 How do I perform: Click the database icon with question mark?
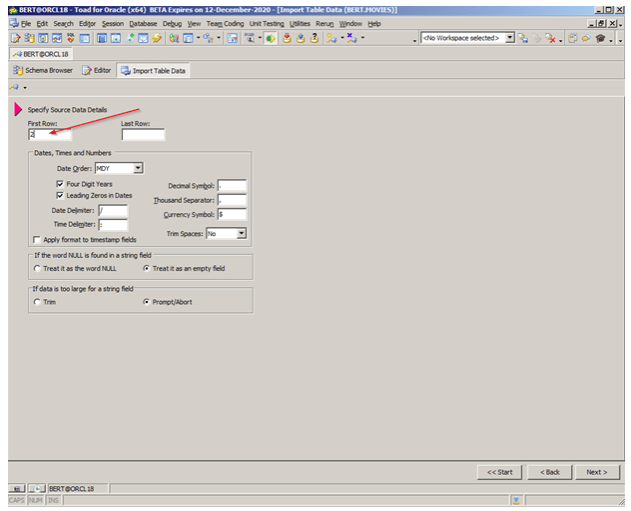tap(314, 38)
